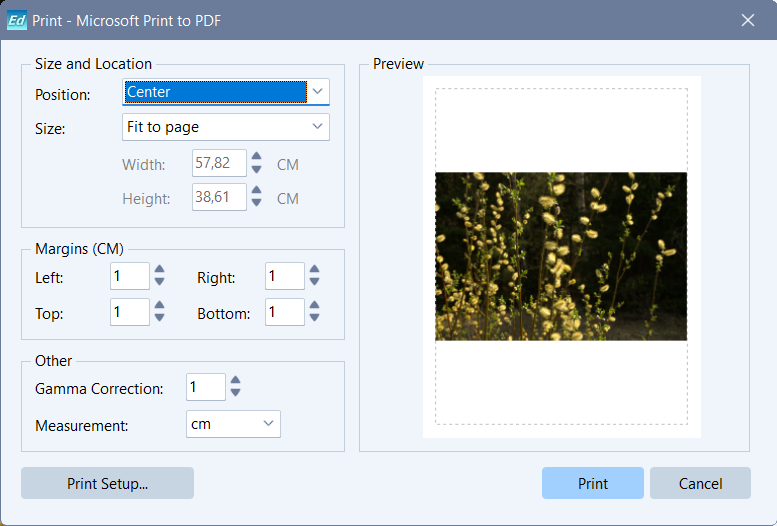
Task: Decrease Gamma Correction with down arrow
Action: tap(236, 393)
